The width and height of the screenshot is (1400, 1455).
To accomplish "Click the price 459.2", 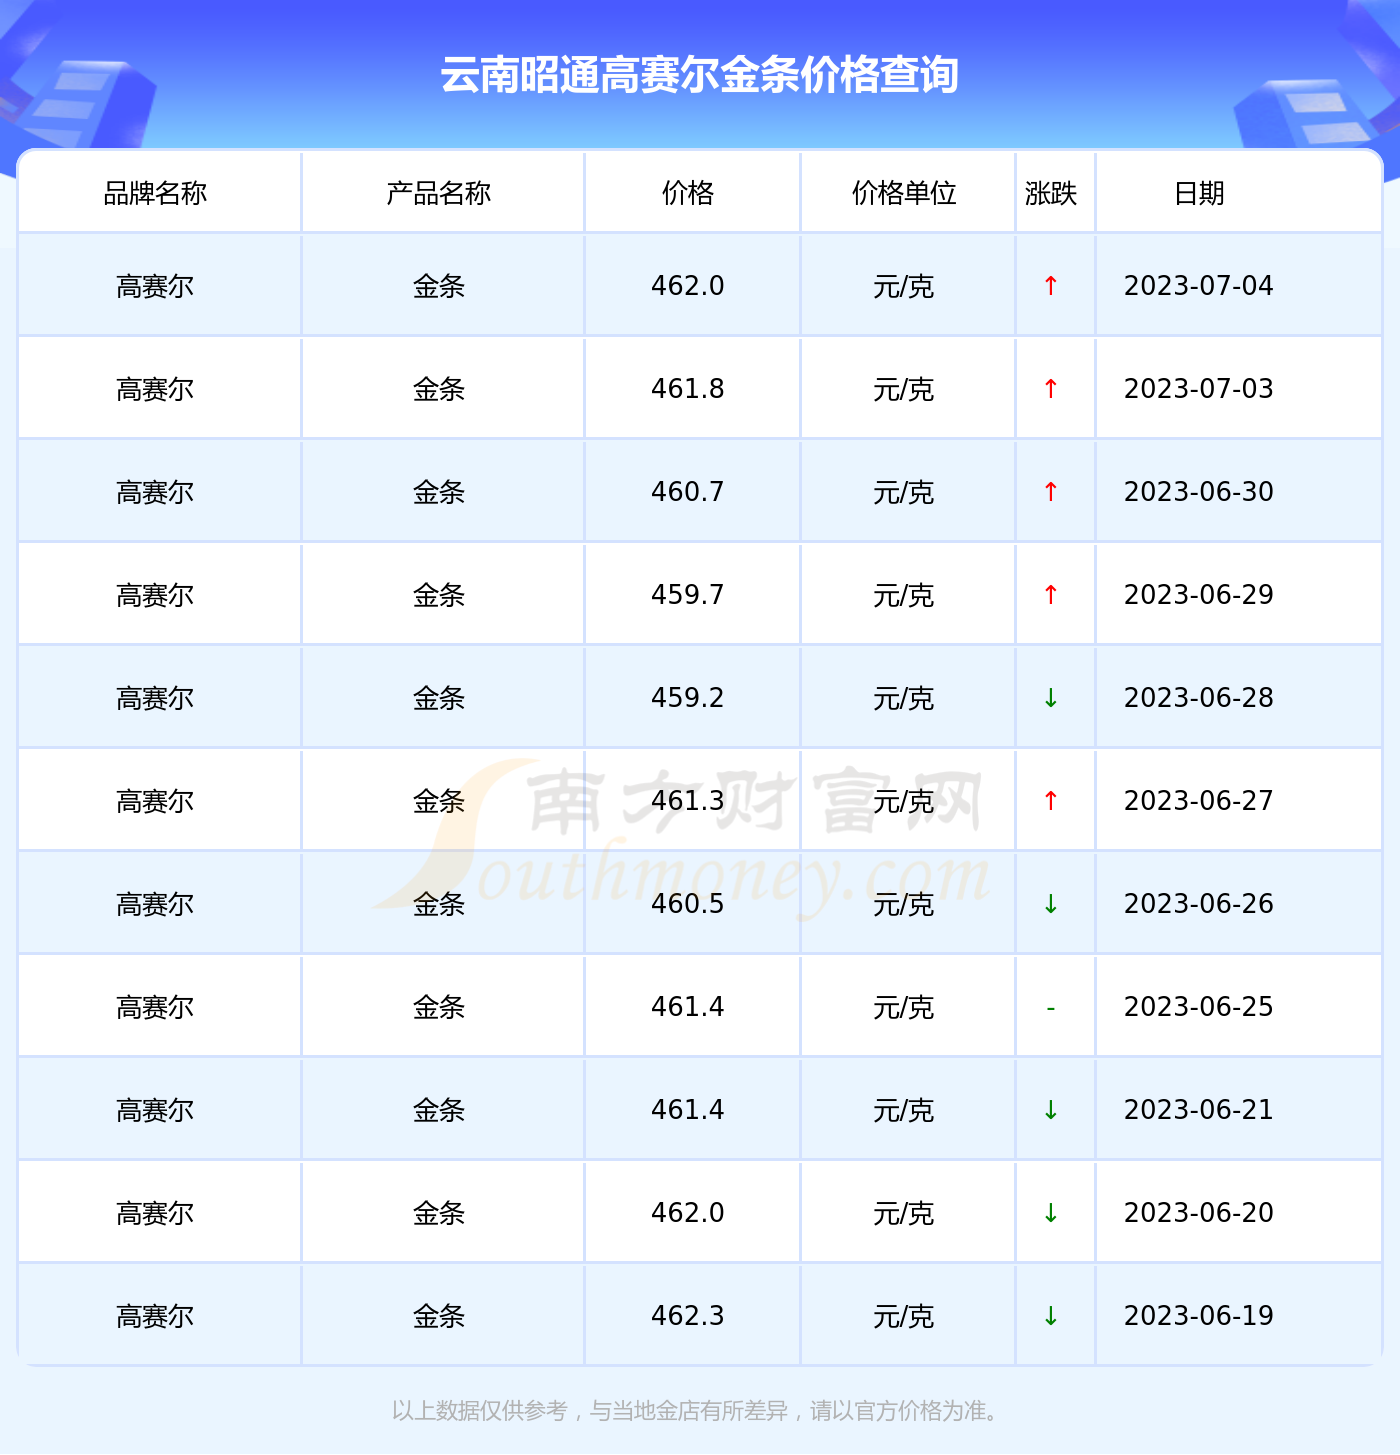I will pos(688,698).
